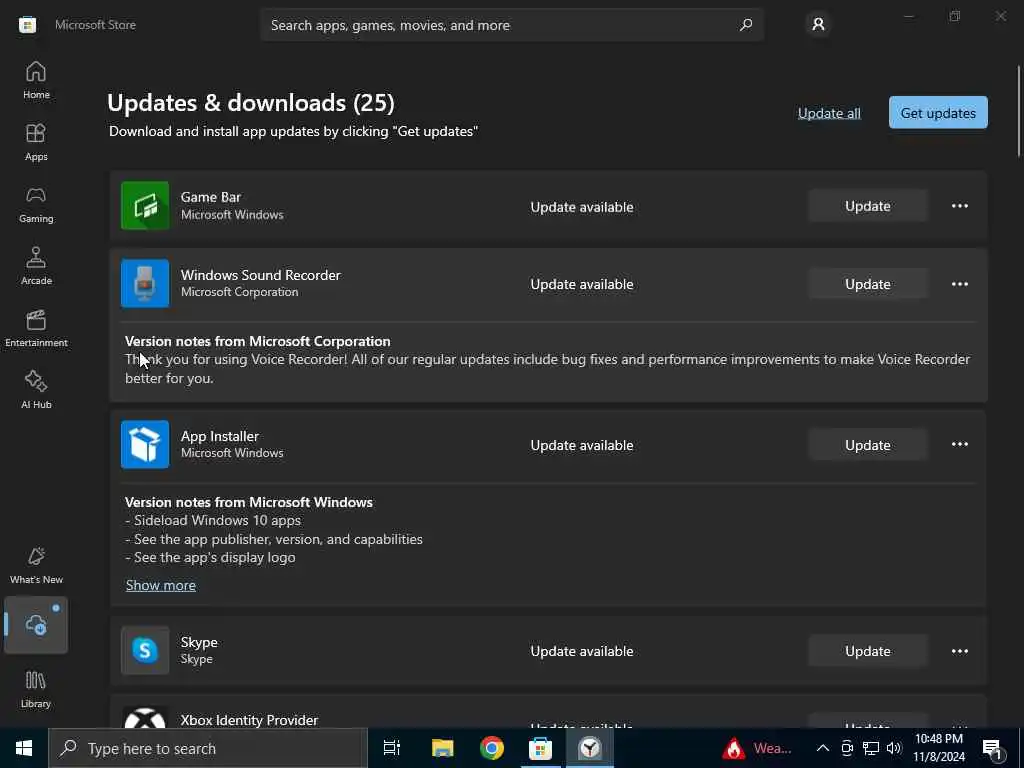Click the Game Bar app name

pos(210,197)
